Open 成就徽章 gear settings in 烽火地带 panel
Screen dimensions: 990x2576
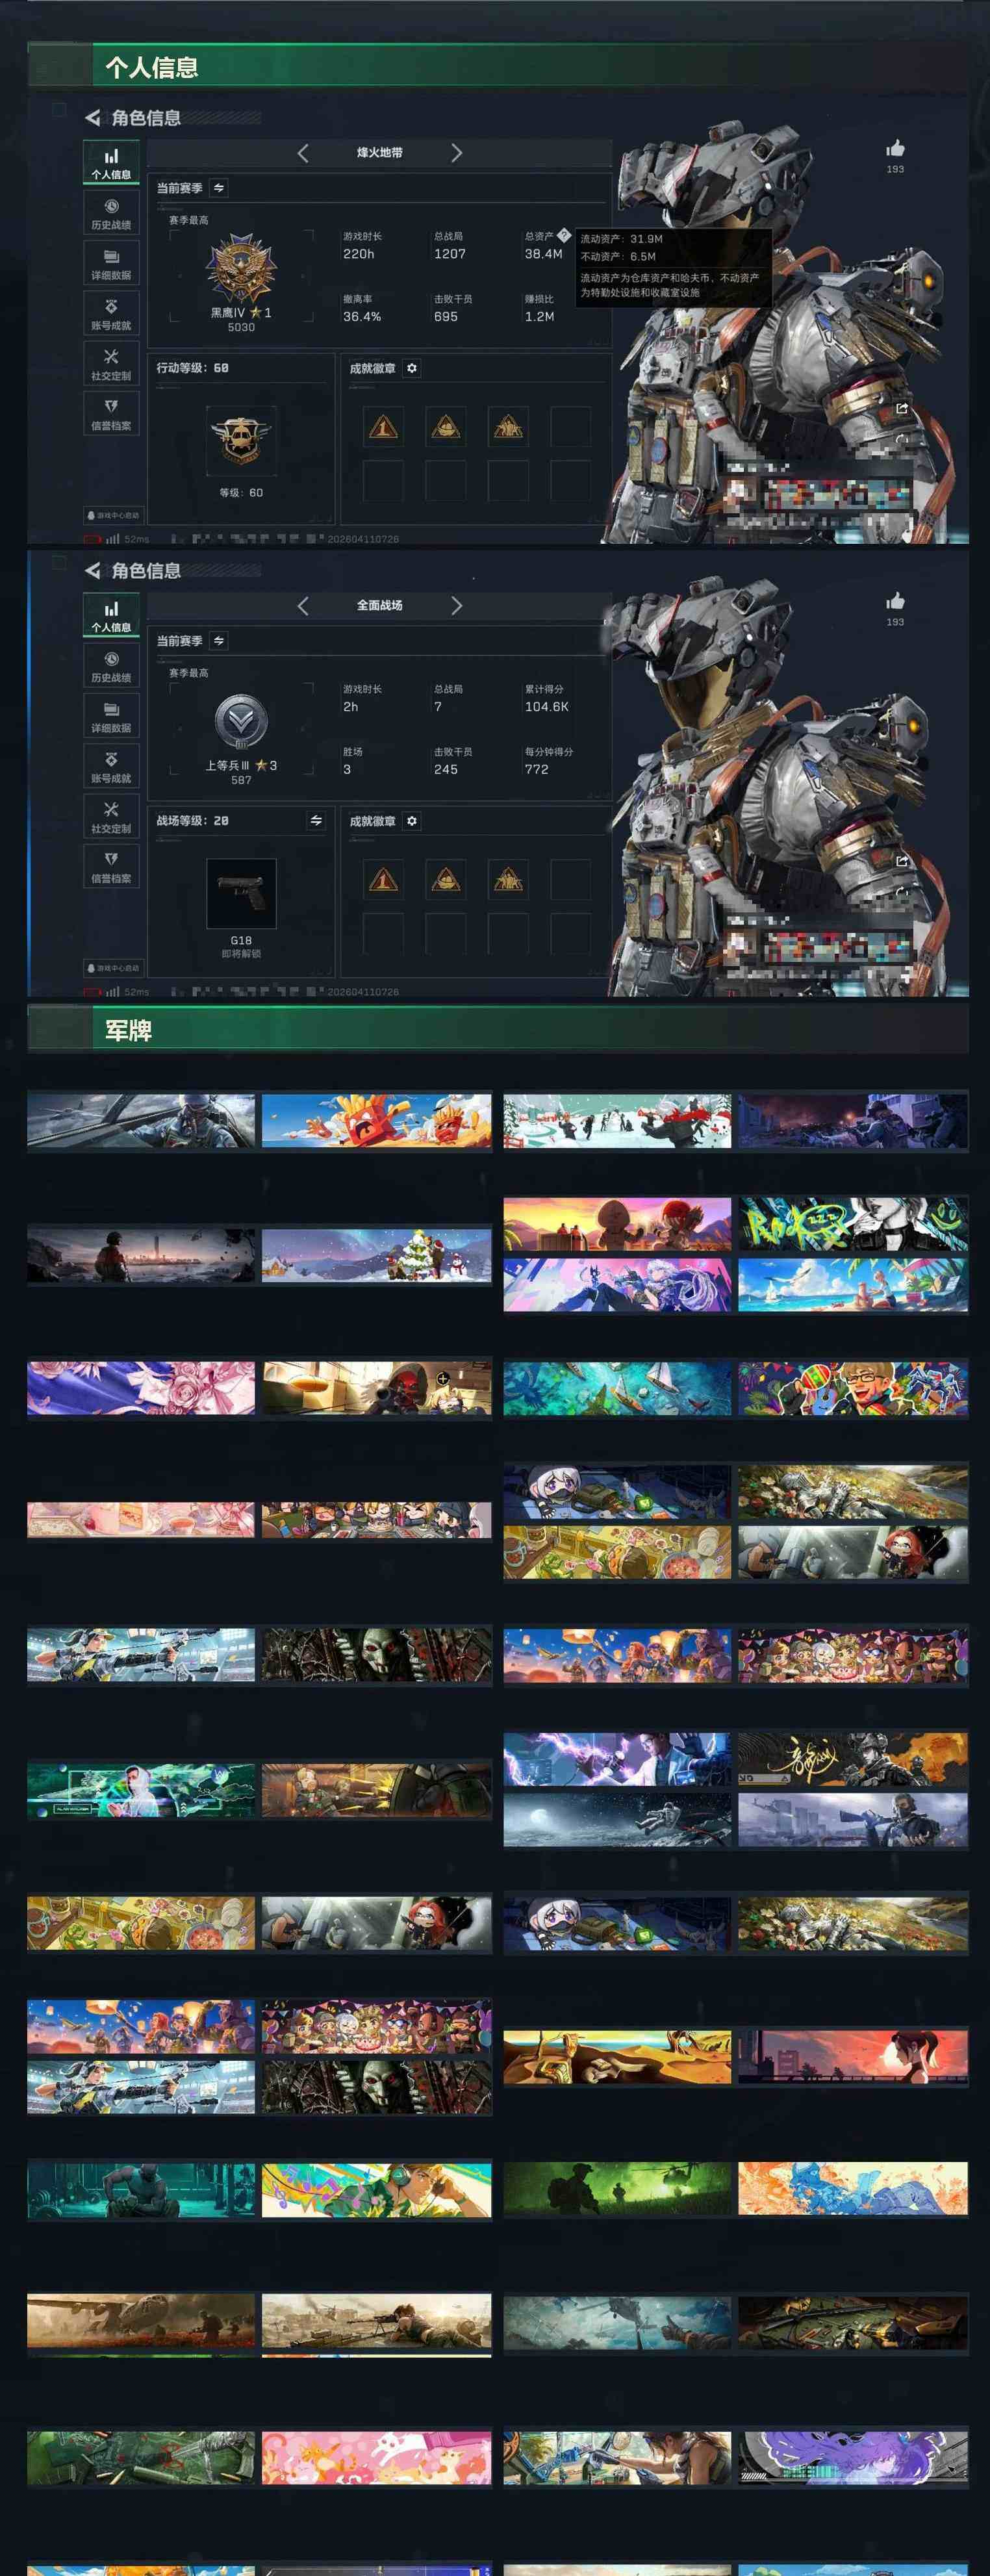[x=412, y=368]
